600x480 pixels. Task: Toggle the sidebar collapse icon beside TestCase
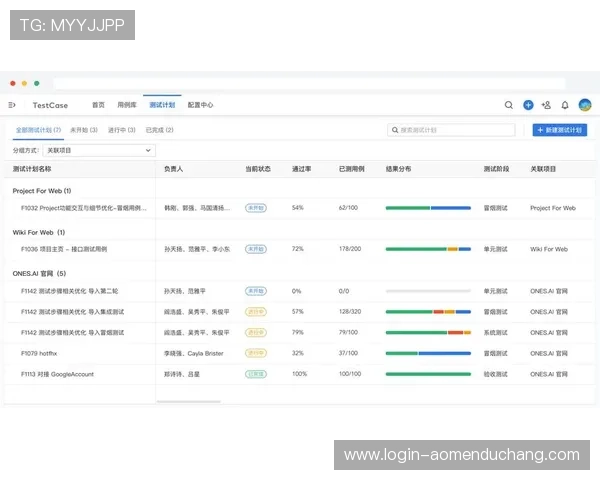click(x=12, y=105)
